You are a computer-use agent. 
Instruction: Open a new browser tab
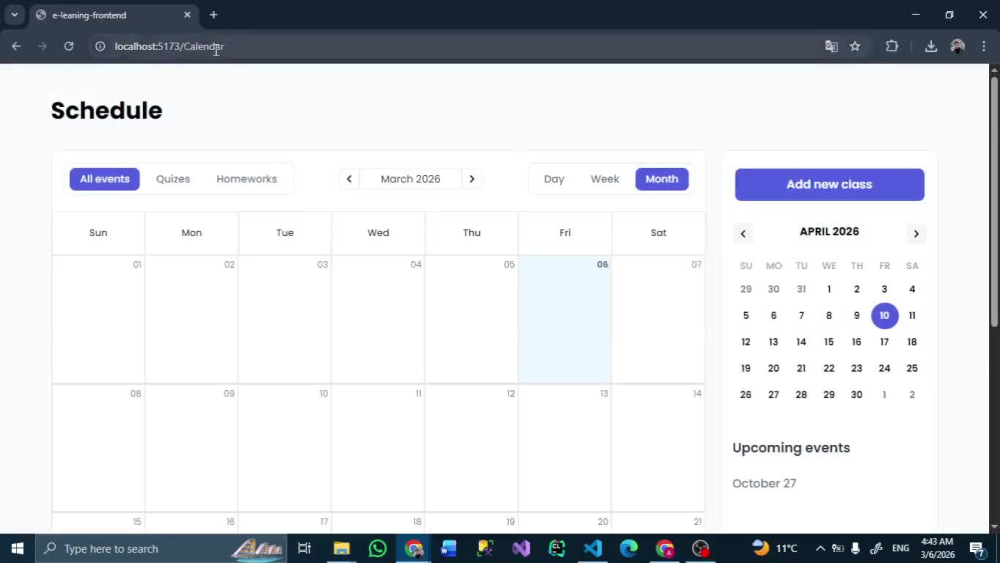(214, 15)
